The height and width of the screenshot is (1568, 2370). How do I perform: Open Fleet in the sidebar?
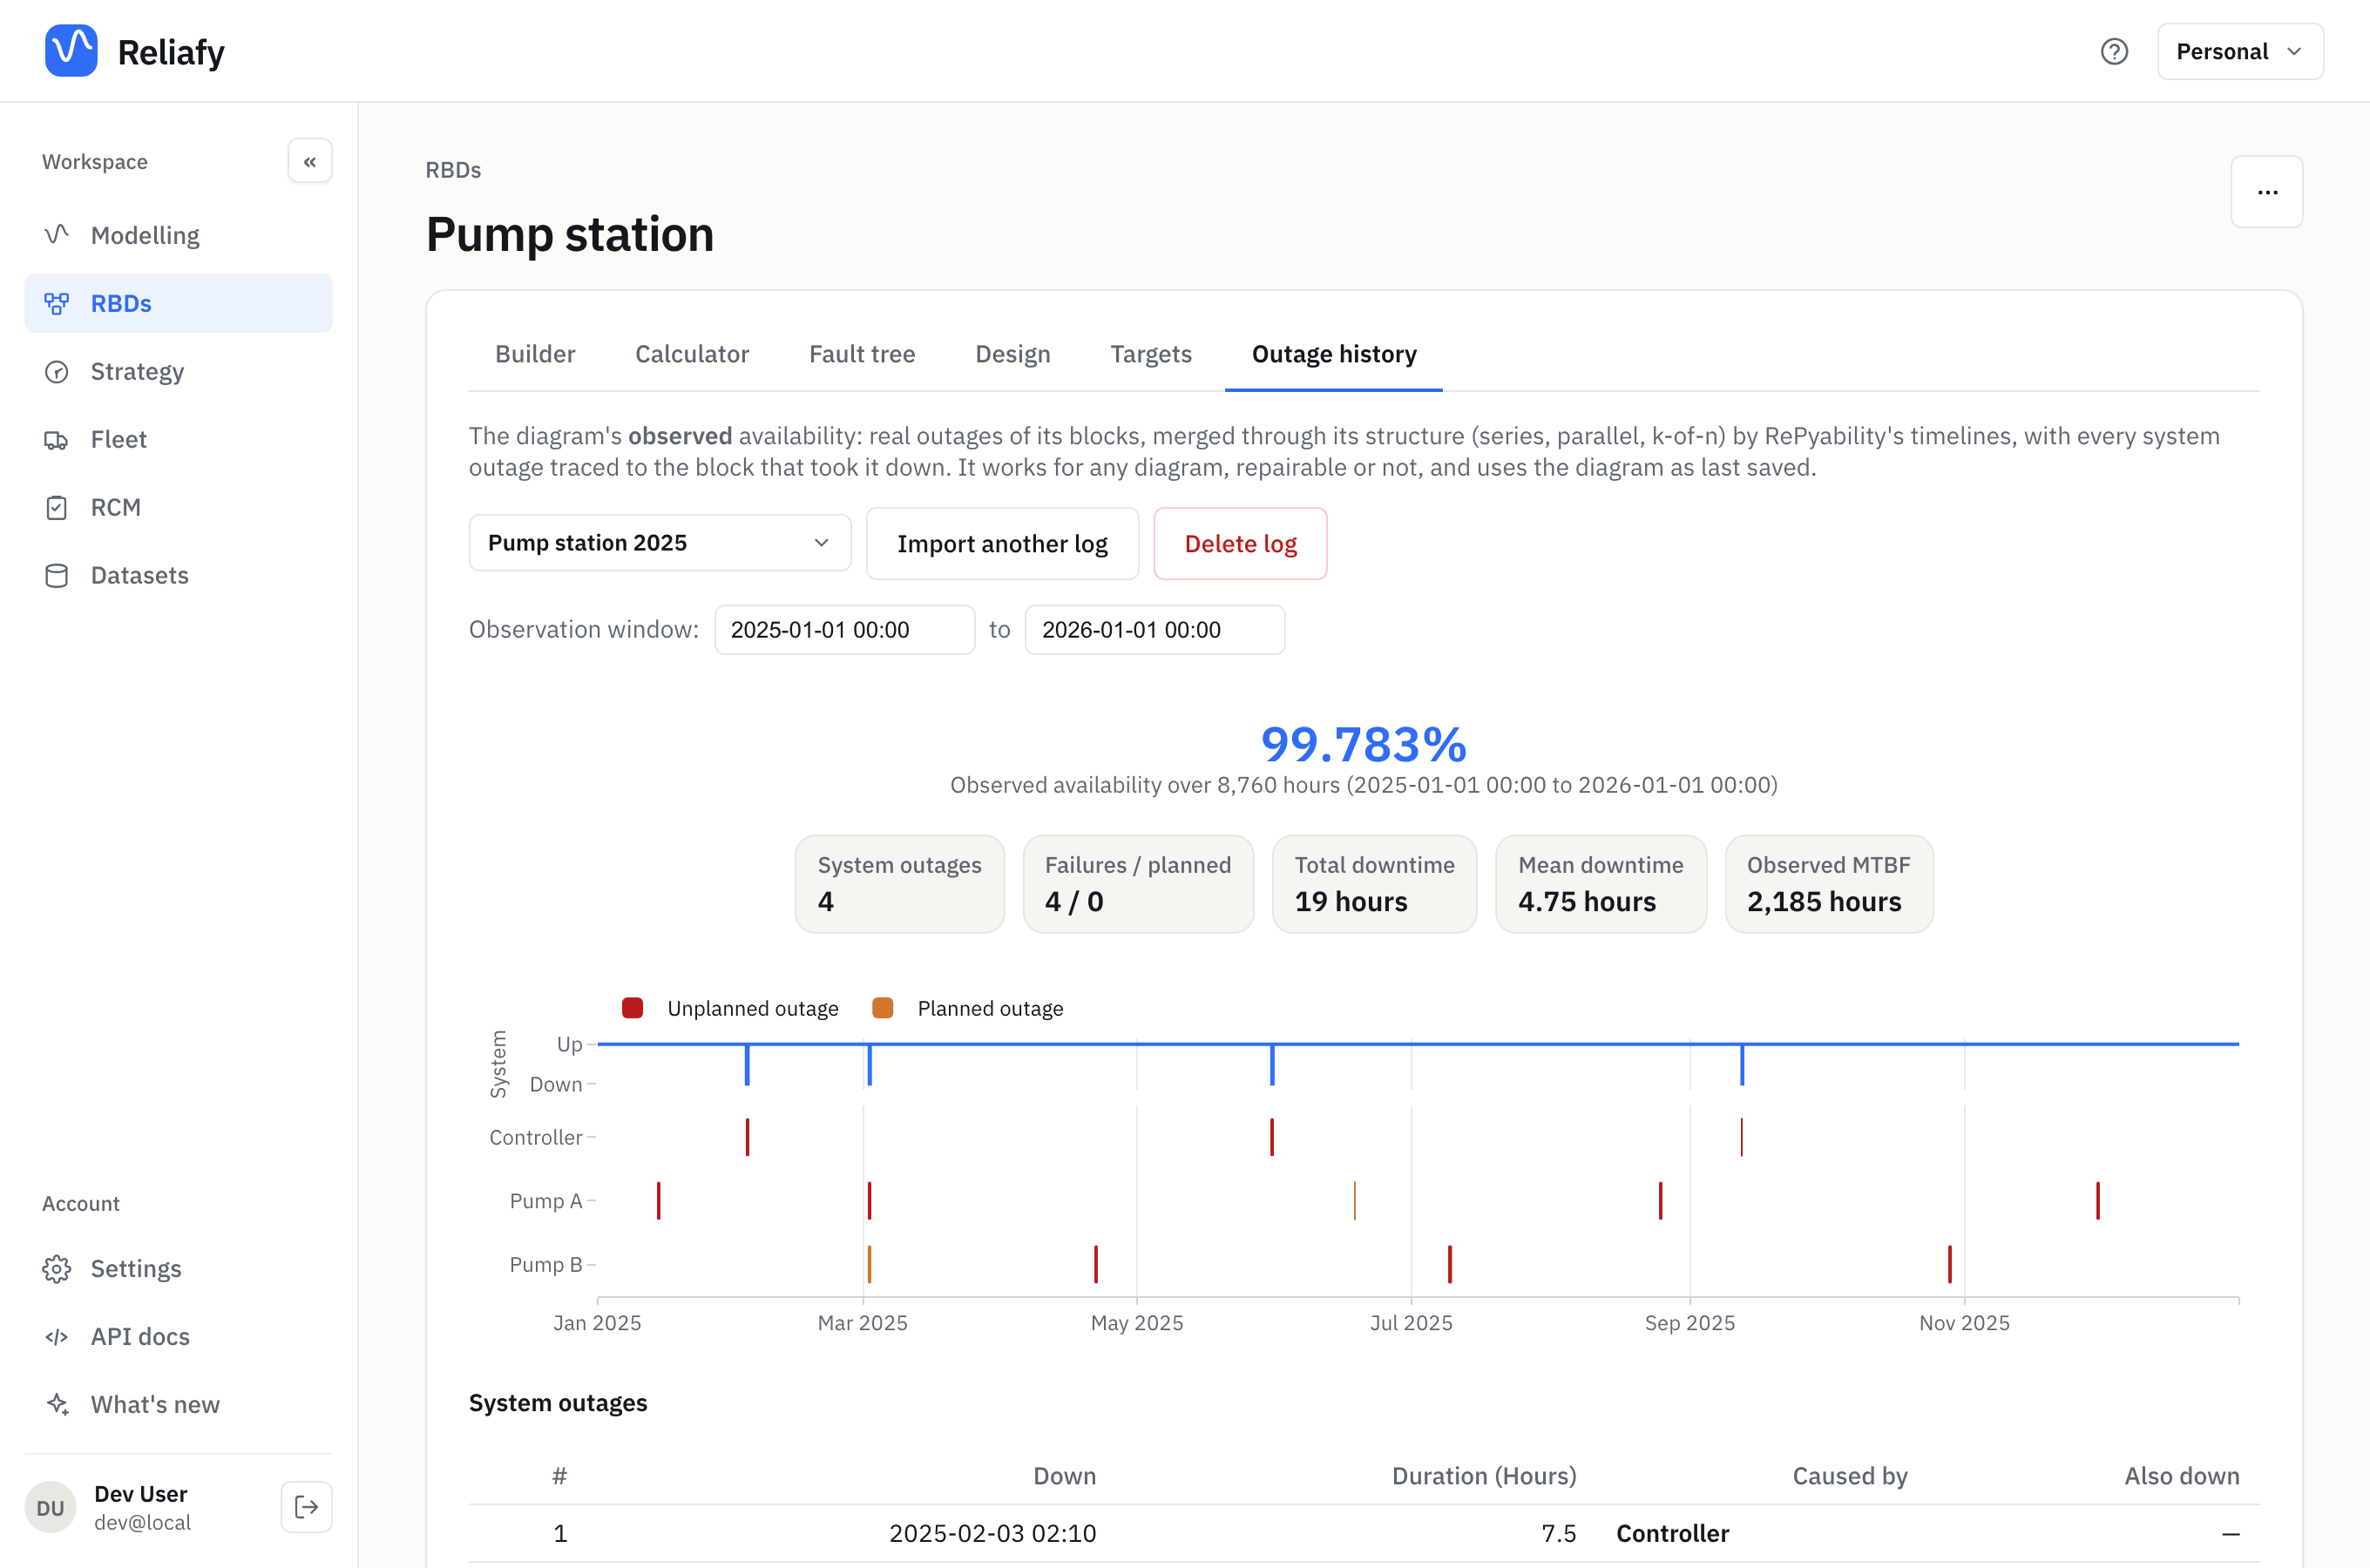pos(178,439)
